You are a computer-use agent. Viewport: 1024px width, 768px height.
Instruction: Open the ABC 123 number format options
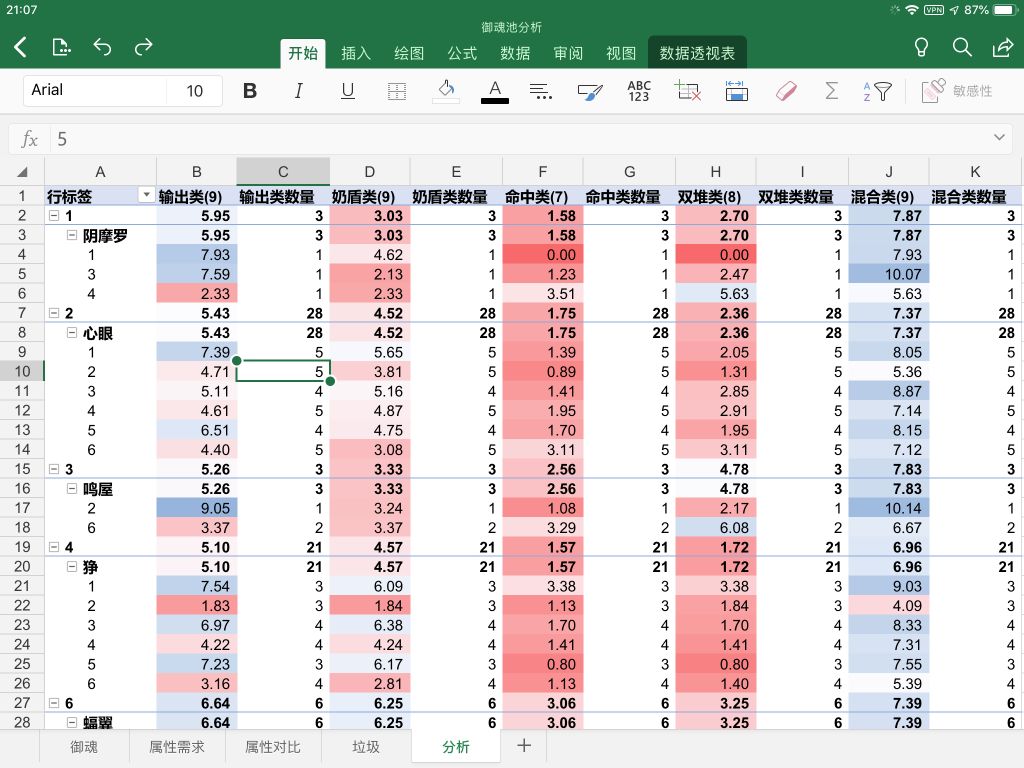(638, 91)
